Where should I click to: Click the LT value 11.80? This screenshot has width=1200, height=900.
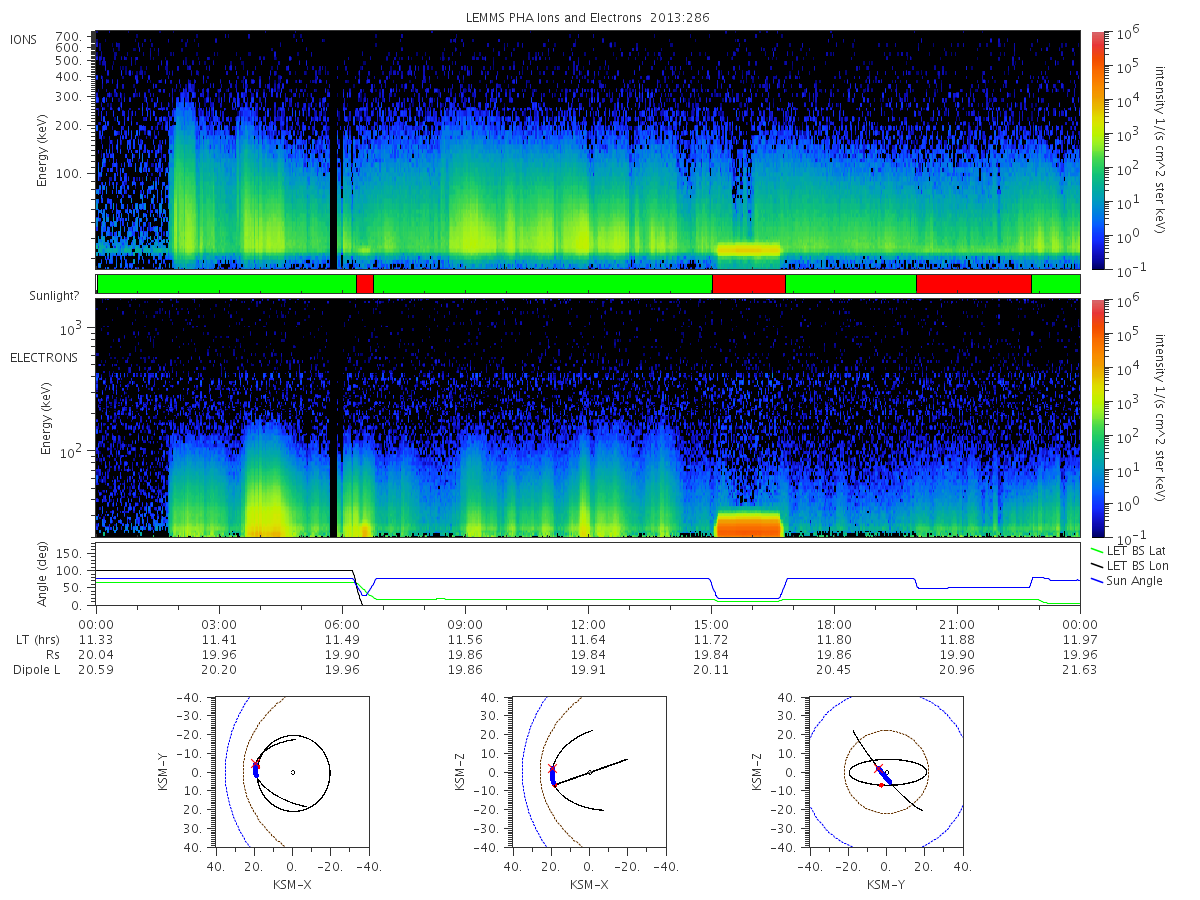click(834, 639)
